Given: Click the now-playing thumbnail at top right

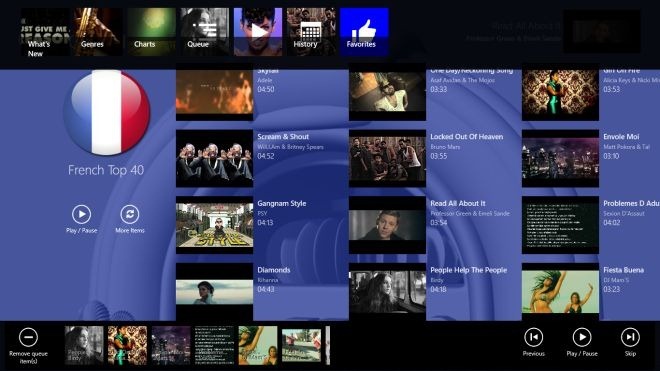Looking at the screenshot, I should click(x=602, y=32).
